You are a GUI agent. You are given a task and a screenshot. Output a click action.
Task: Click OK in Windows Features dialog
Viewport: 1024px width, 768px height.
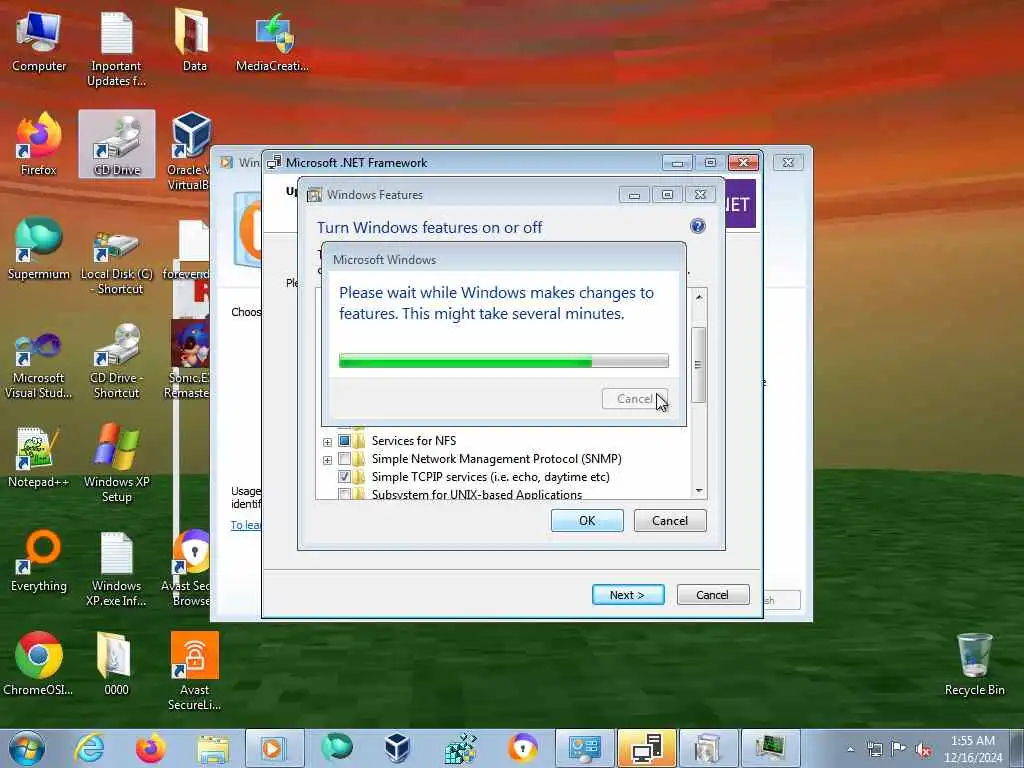click(x=587, y=520)
